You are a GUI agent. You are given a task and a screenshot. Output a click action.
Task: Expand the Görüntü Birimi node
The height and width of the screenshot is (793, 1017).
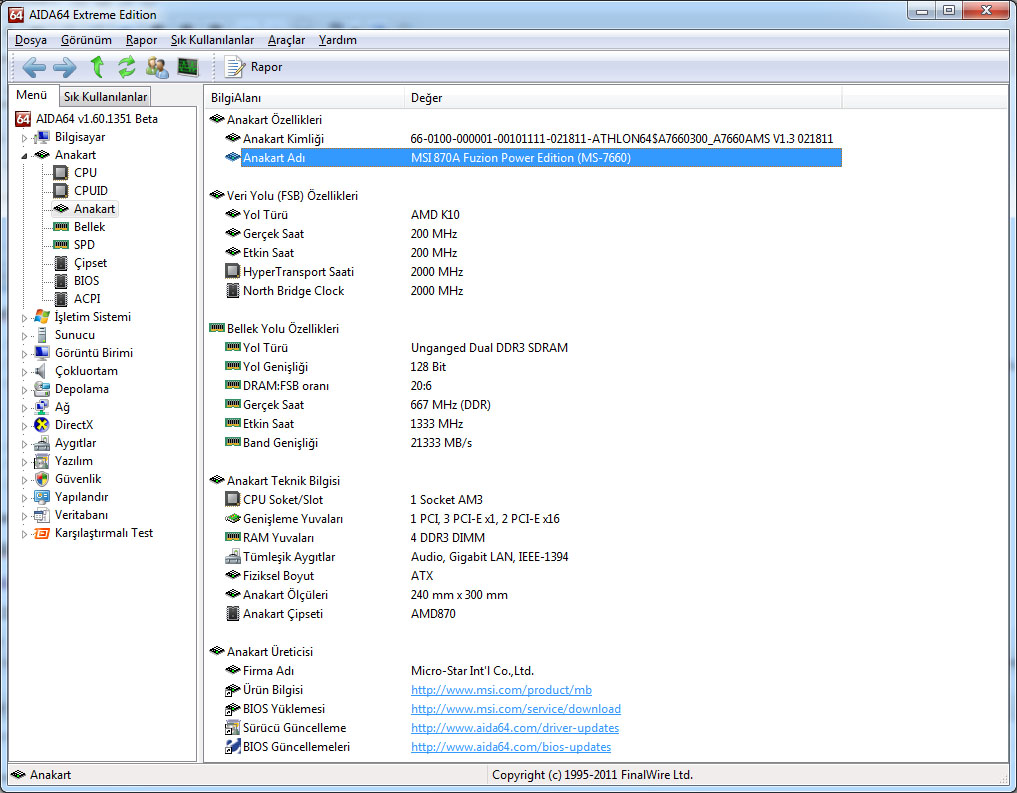pyautogui.click(x=24, y=354)
